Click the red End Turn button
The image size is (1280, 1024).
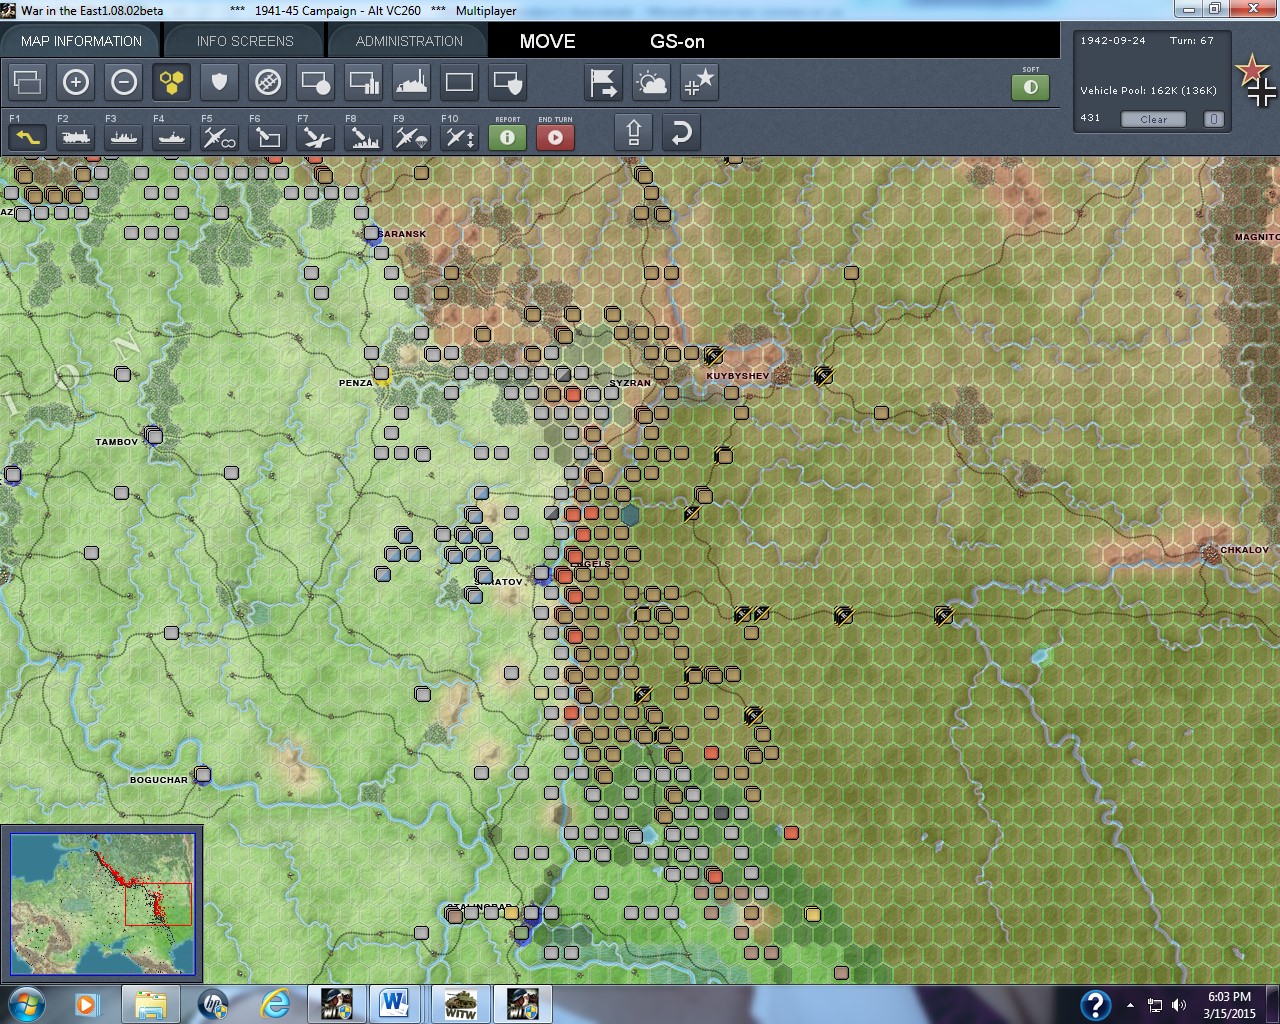pyautogui.click(x=556, y=136)
